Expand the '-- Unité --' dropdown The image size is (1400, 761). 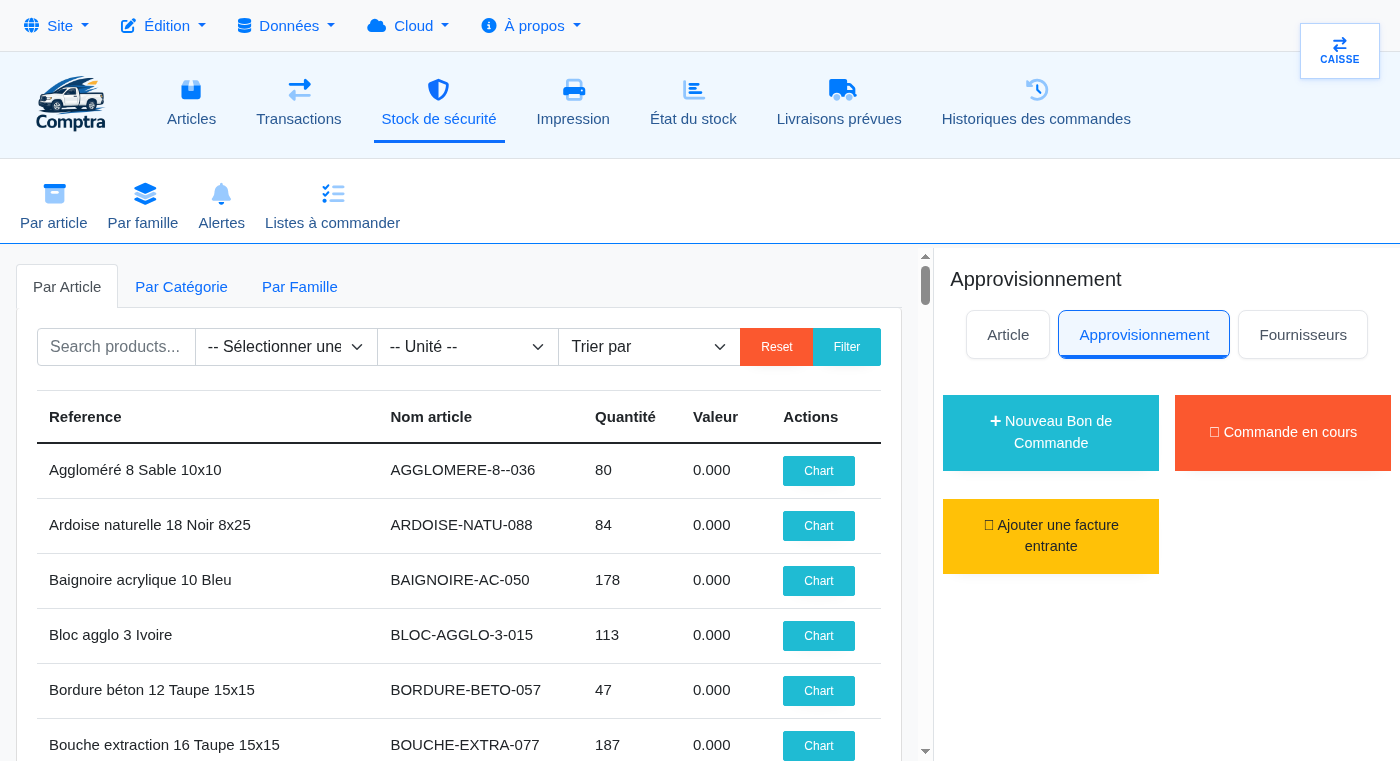(x=467, y=347)
